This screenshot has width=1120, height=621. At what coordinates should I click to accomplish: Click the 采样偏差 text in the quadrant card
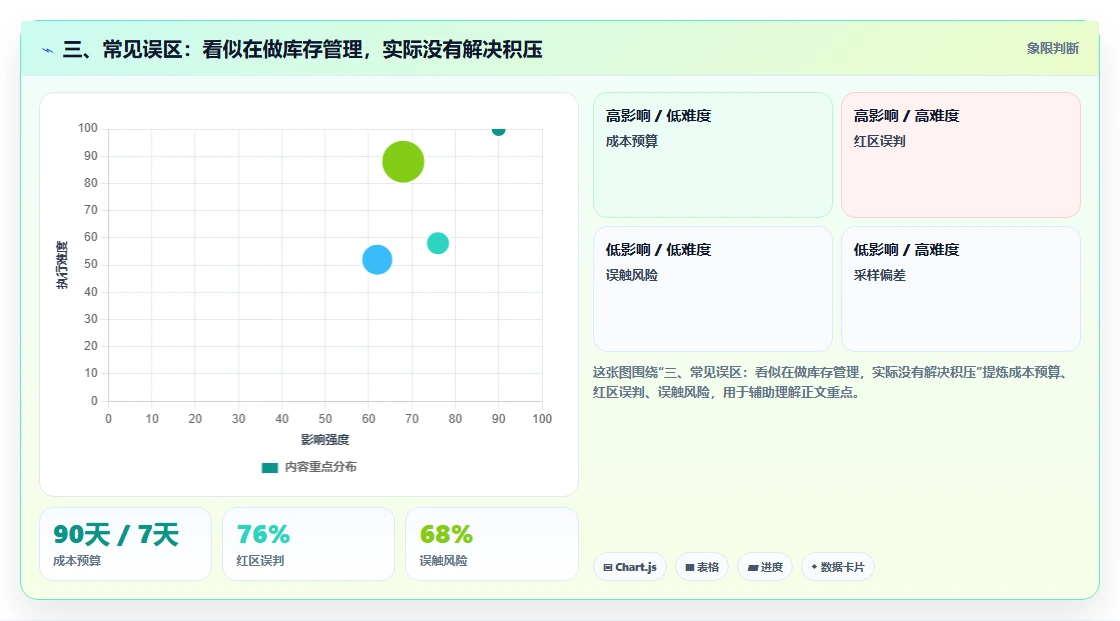click(x=879, y=275)
